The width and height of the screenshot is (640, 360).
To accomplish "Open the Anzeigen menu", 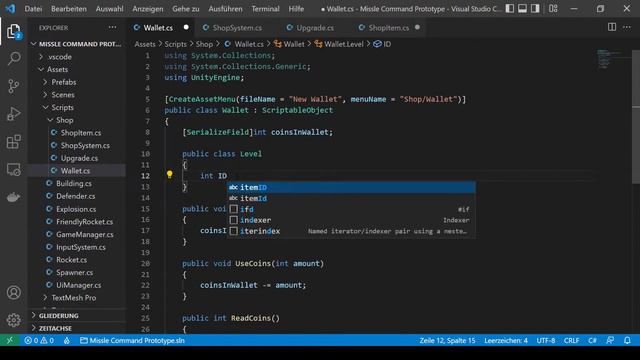I will tap(147, 8).
